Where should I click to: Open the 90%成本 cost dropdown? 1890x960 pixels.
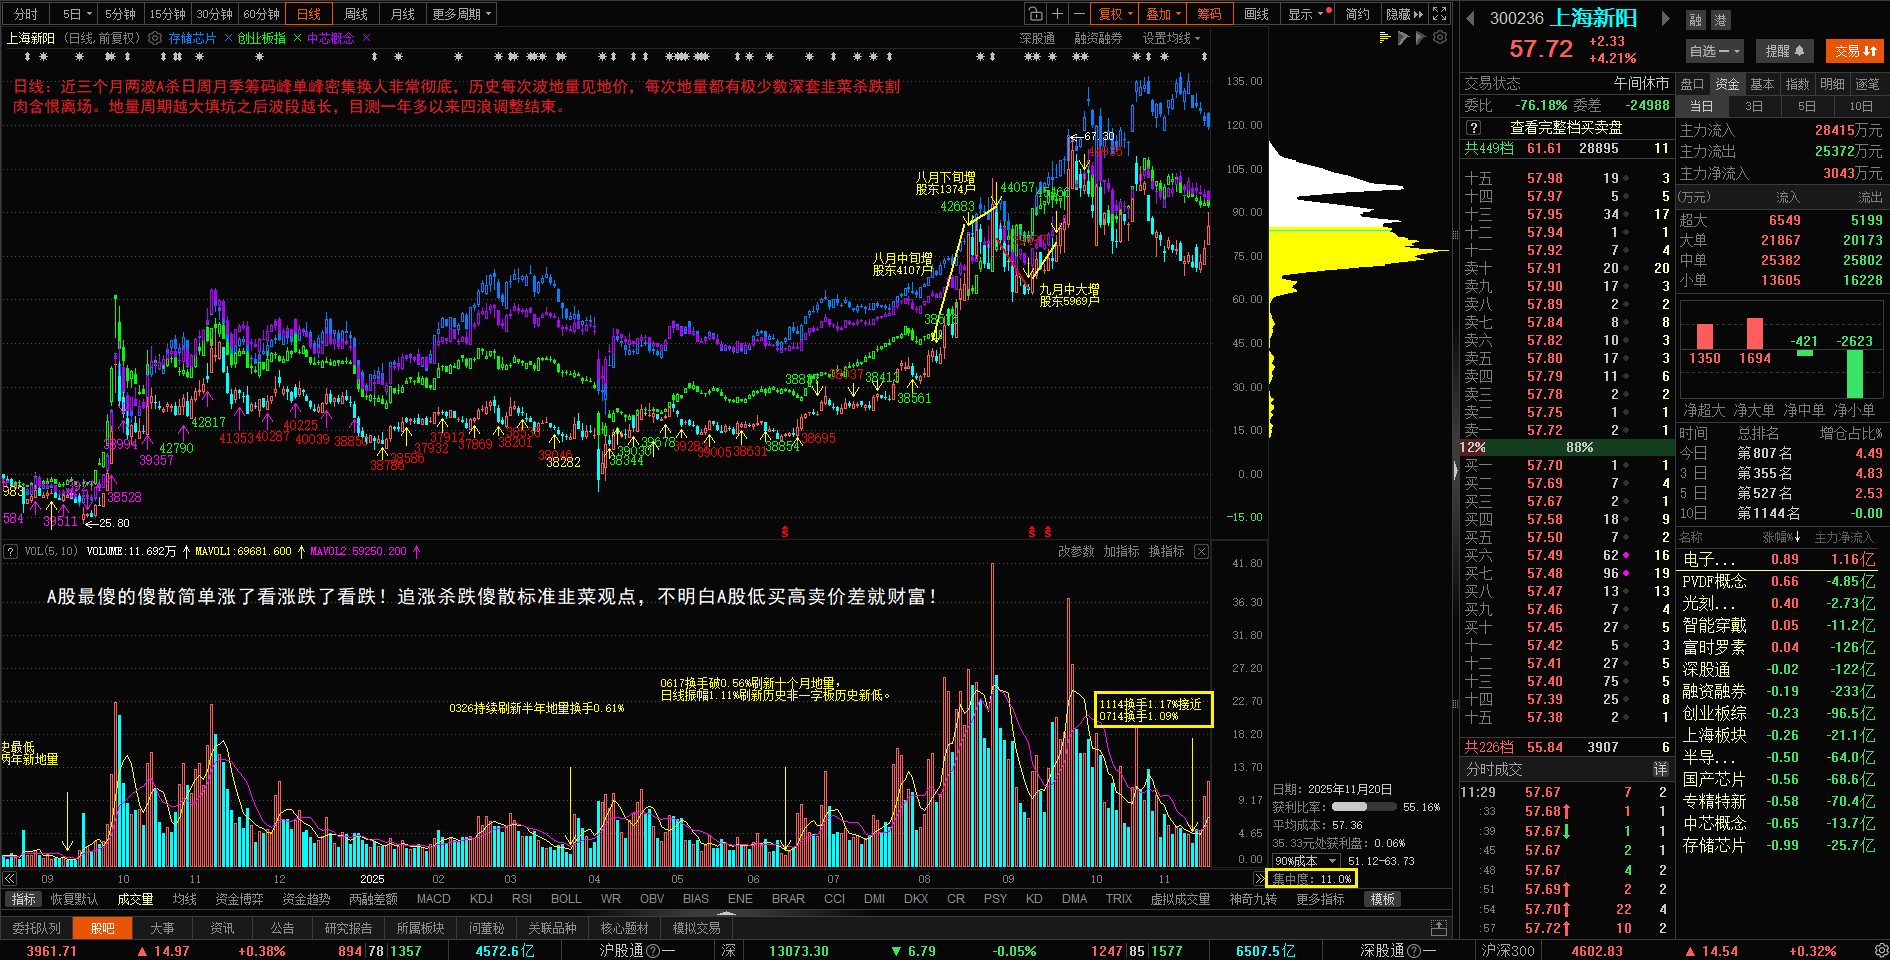click(1305, 861)
